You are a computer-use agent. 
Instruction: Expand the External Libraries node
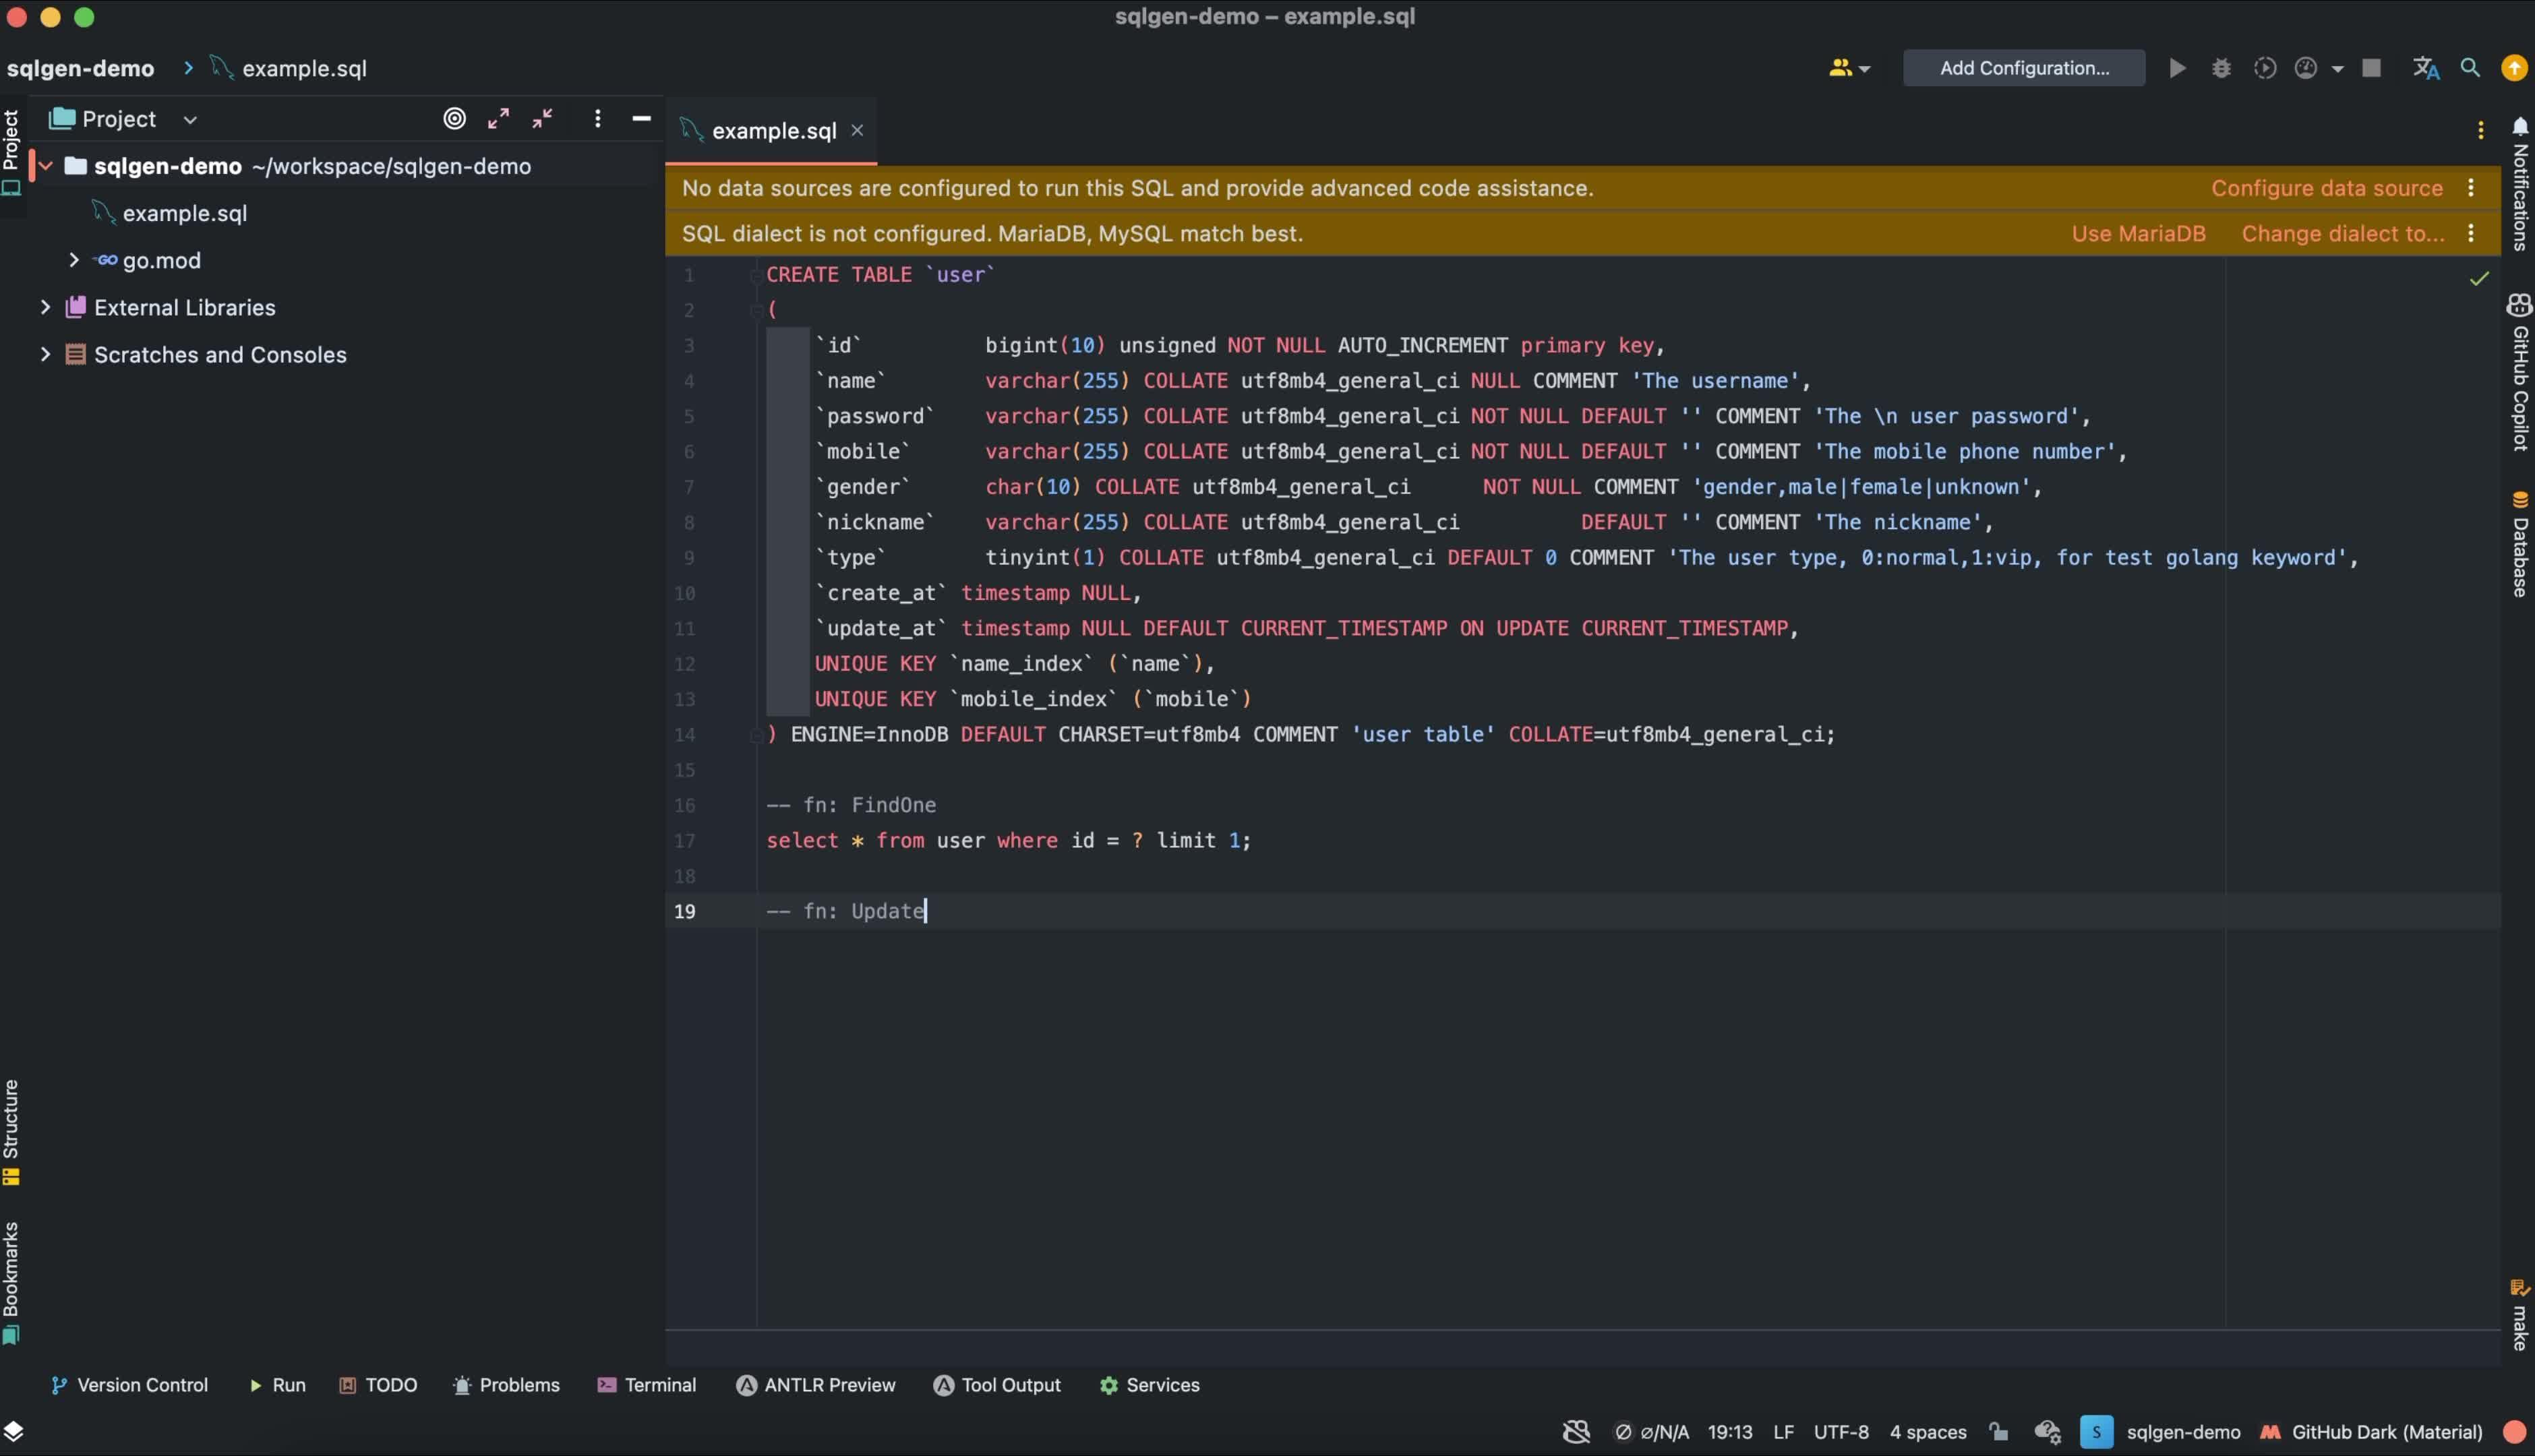tap(45, 307)
